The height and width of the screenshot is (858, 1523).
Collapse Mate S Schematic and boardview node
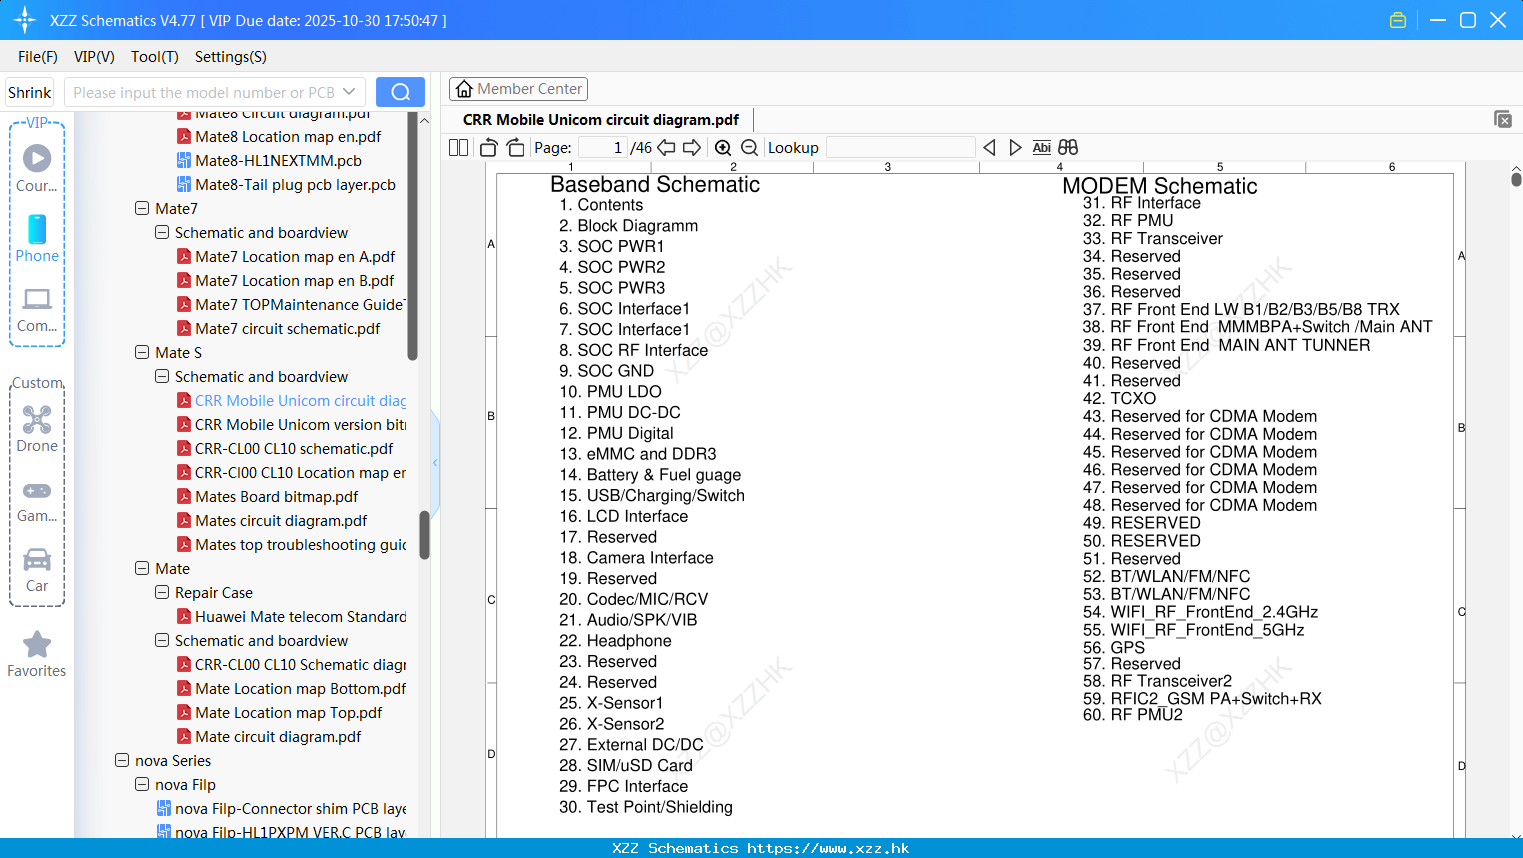(162, 376)
